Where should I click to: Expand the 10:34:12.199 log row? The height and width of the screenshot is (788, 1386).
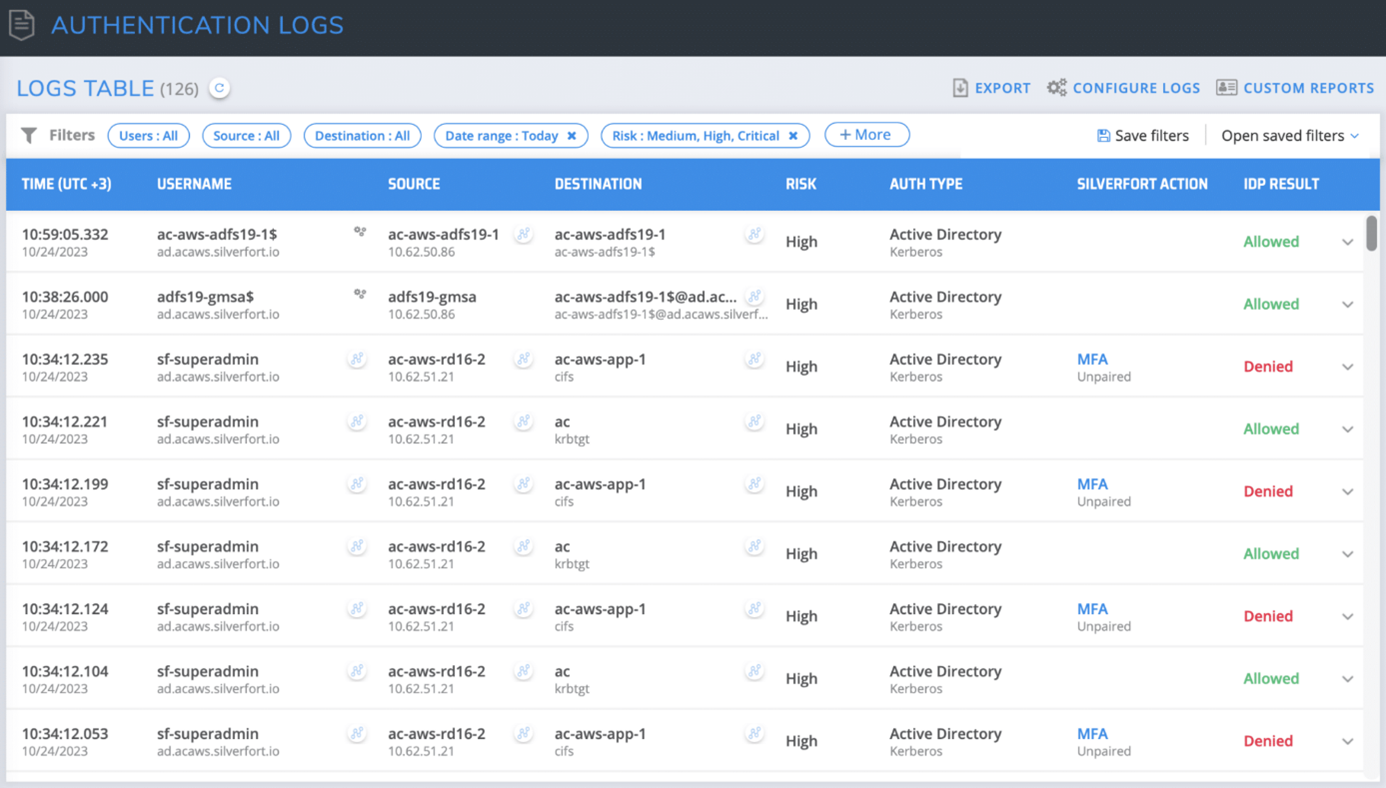tap(1347, 492)
